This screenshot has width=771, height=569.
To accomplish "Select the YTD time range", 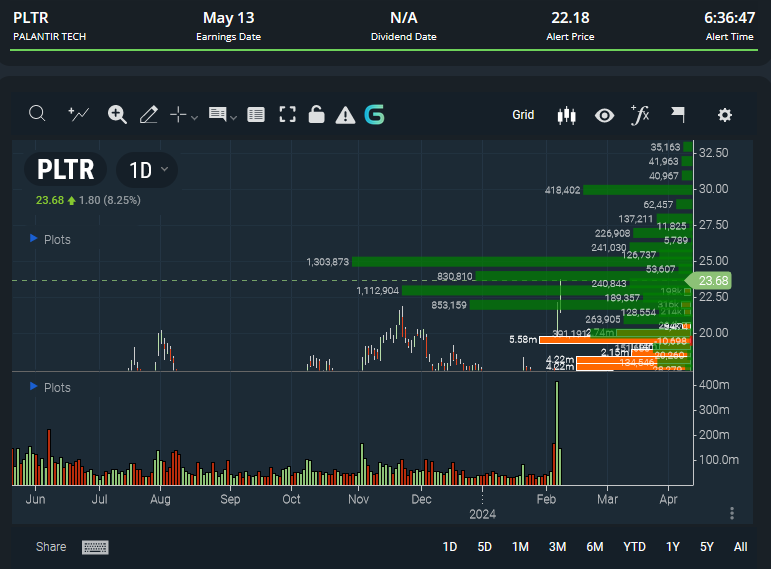I will tap(634, 547).
